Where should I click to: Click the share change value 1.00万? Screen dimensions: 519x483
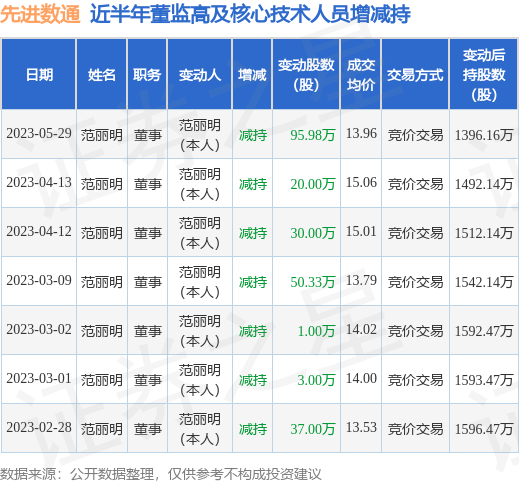316,331
